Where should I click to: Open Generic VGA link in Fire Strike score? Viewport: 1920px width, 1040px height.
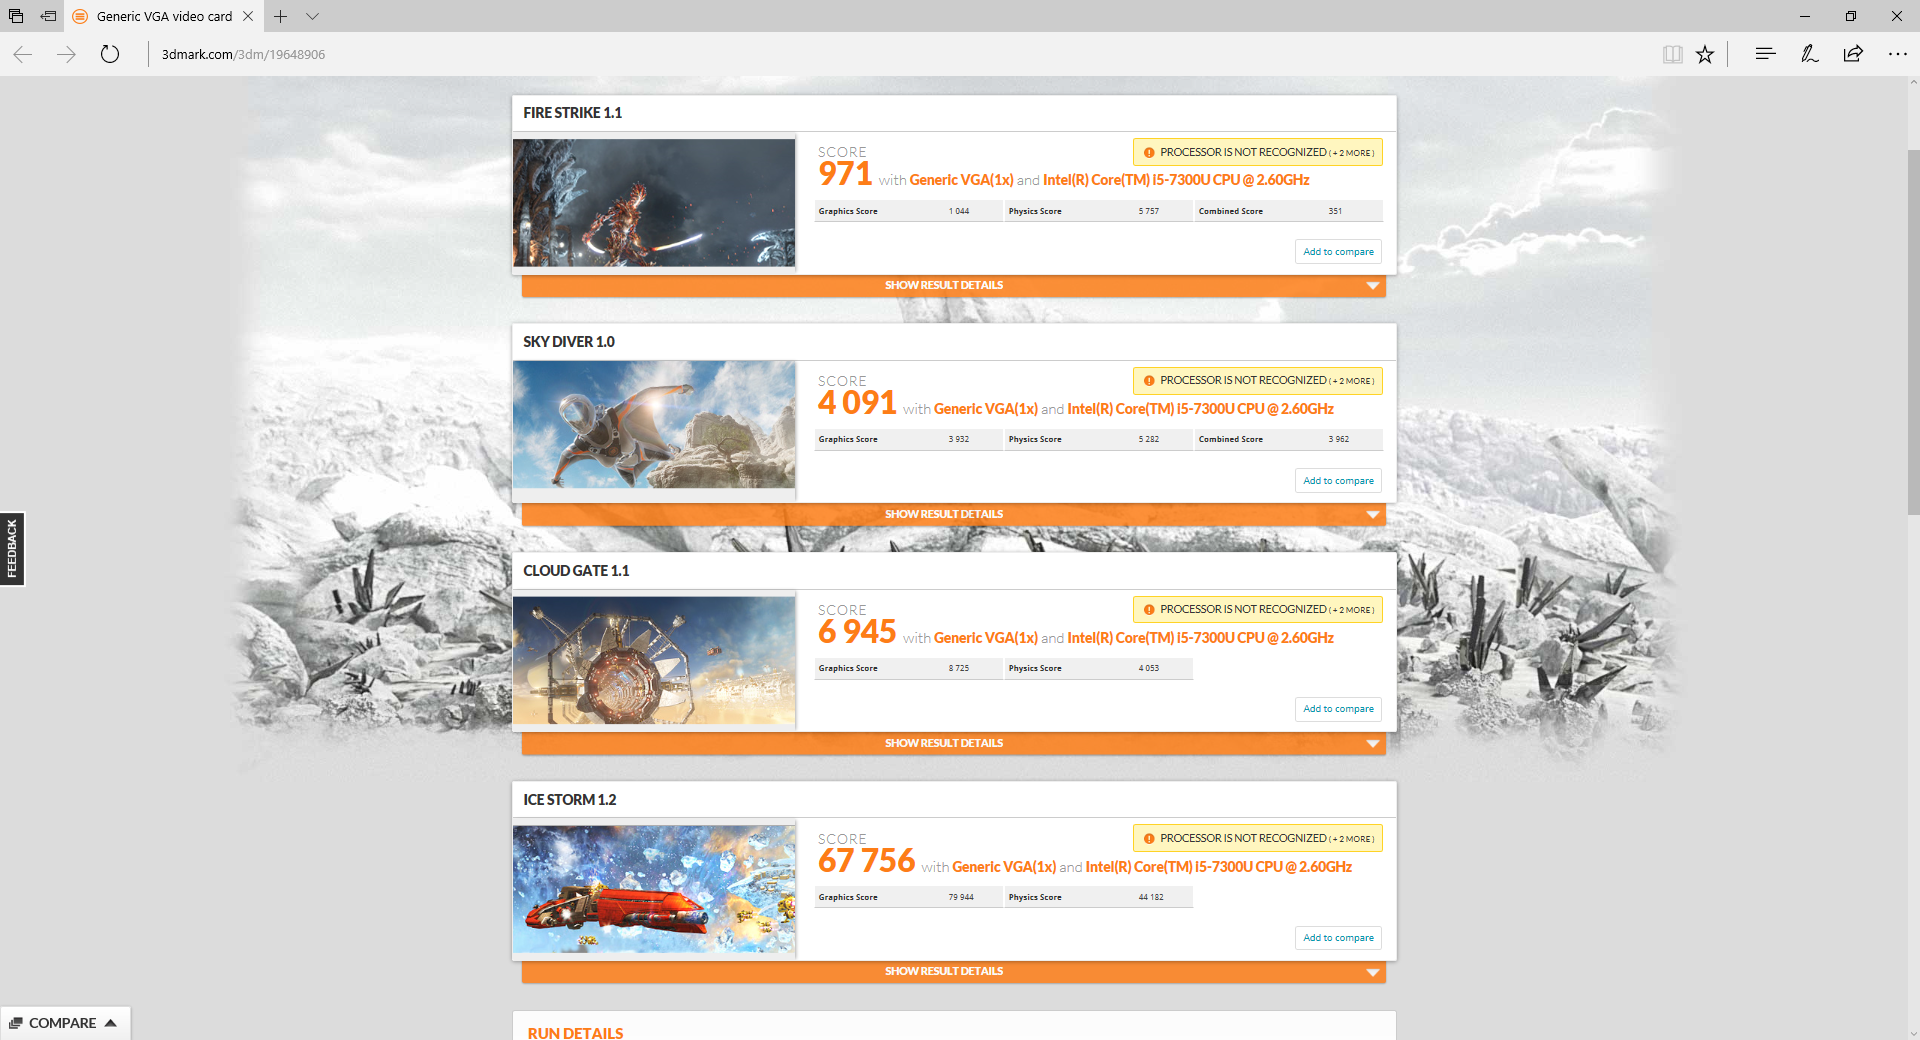coord(961,180)
